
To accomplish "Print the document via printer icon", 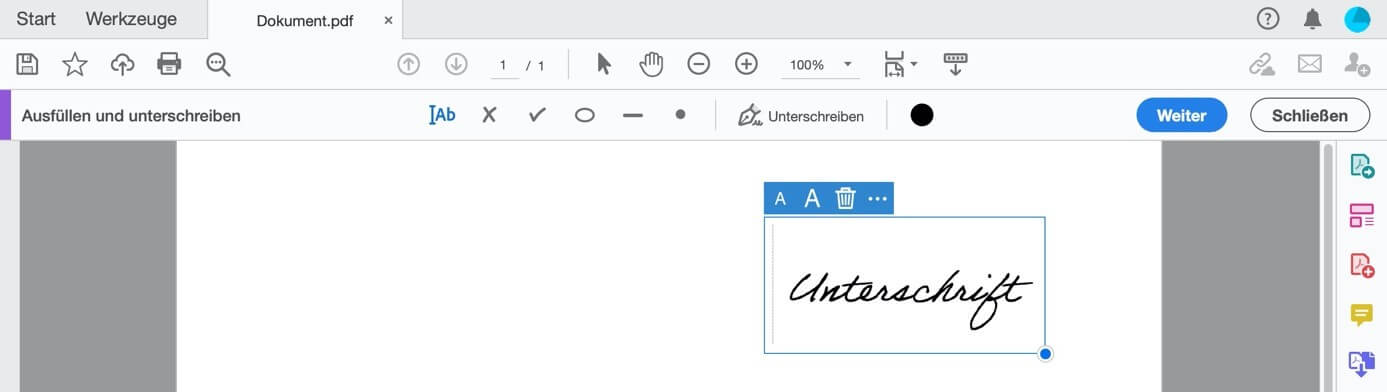I will coord(169,64).
